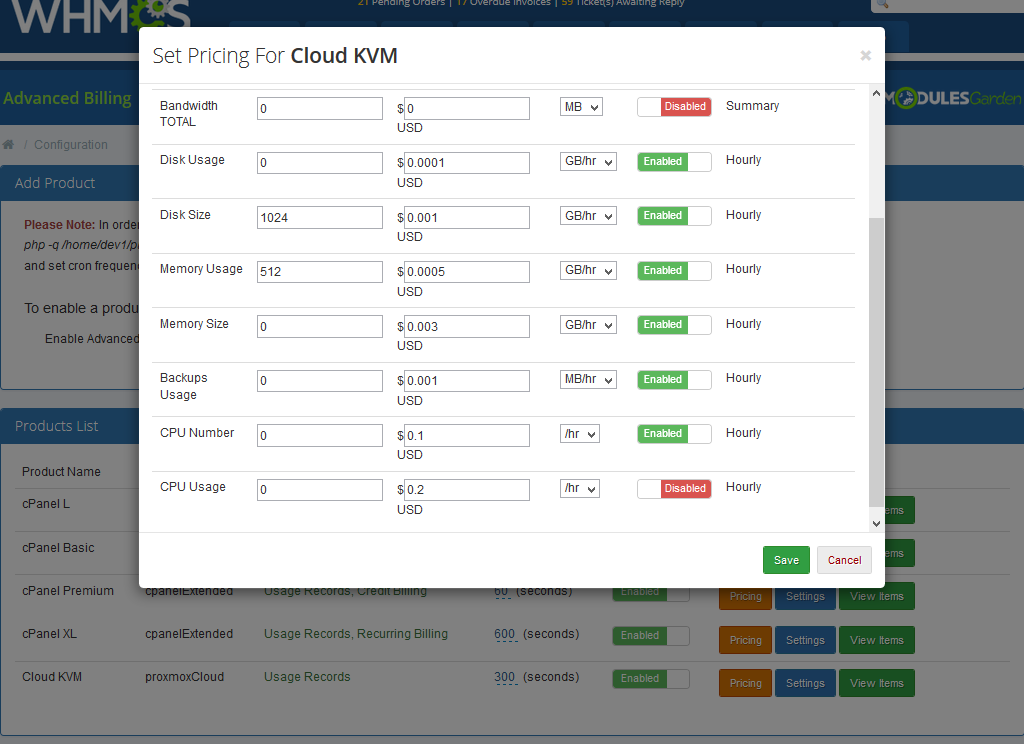Viewport: 1024px width, 744px height.
Task: Click Disk Size free limit field 1024
Action: point(319,218)
